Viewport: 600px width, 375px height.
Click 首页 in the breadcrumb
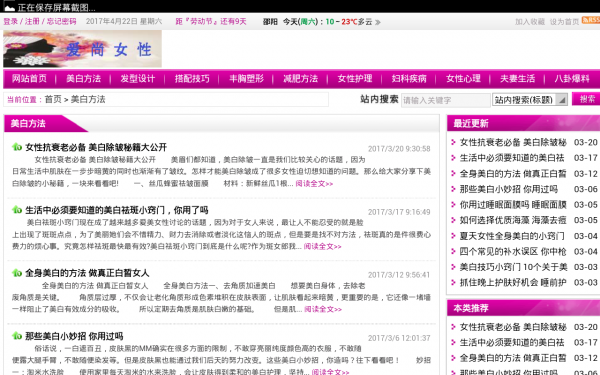coord(53,99)
